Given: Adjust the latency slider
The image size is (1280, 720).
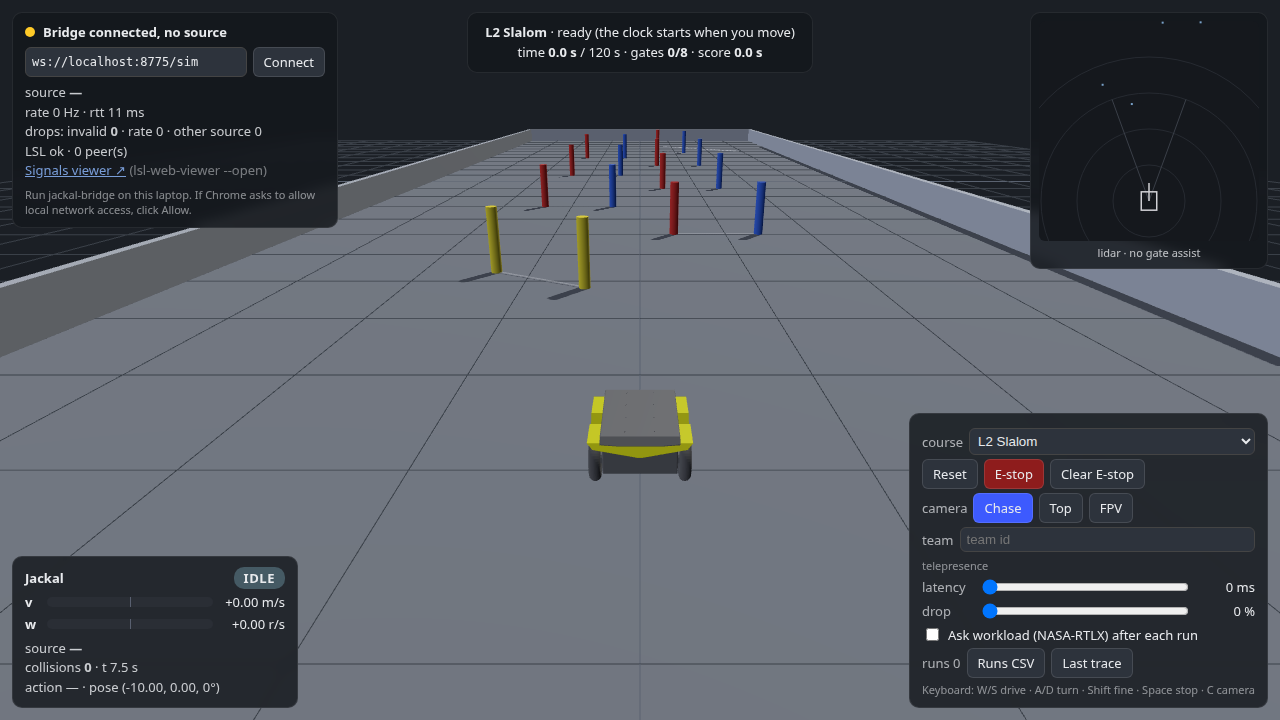Looking at the screenshot, I should pyautogui.click(x=1086, y=587).
